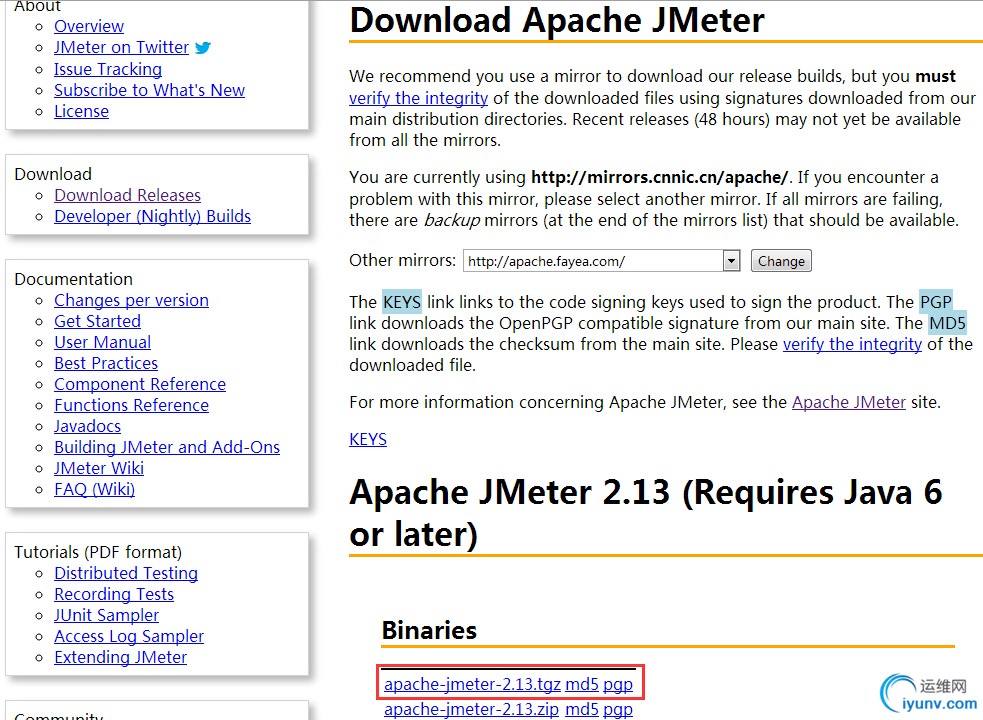Click the Tutorials (PDF format) heading
This screenshot has height=720, width=983.
tap(98, 552)
